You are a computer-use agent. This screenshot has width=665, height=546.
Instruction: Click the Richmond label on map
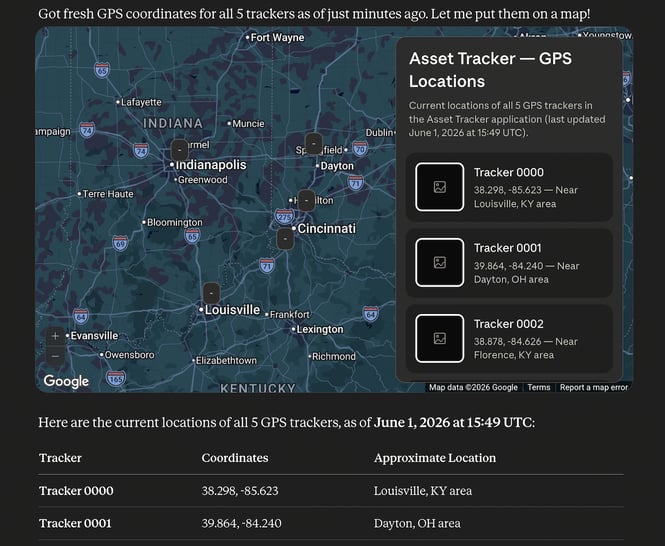tap(334, 357)
